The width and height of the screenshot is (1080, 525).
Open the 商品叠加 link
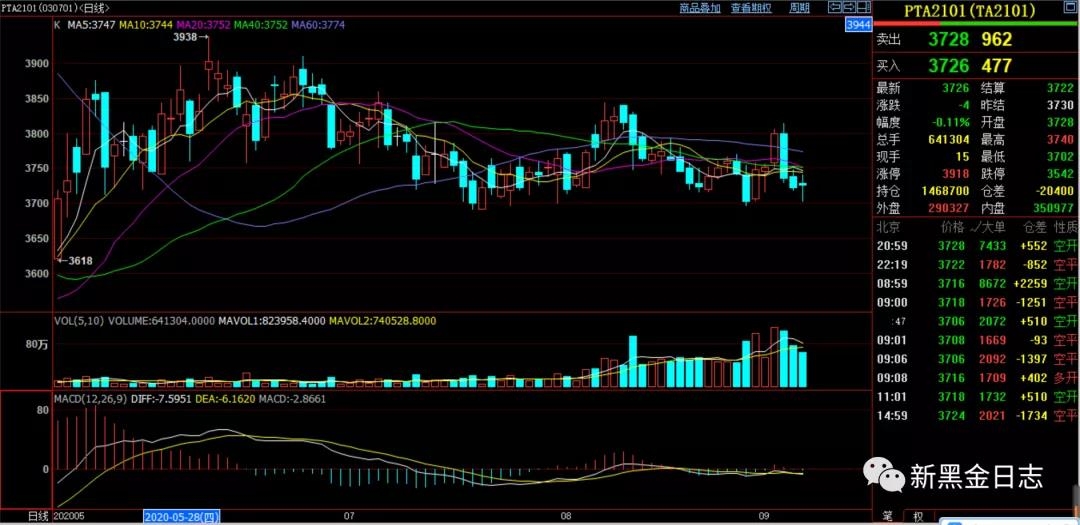point(699,8)
